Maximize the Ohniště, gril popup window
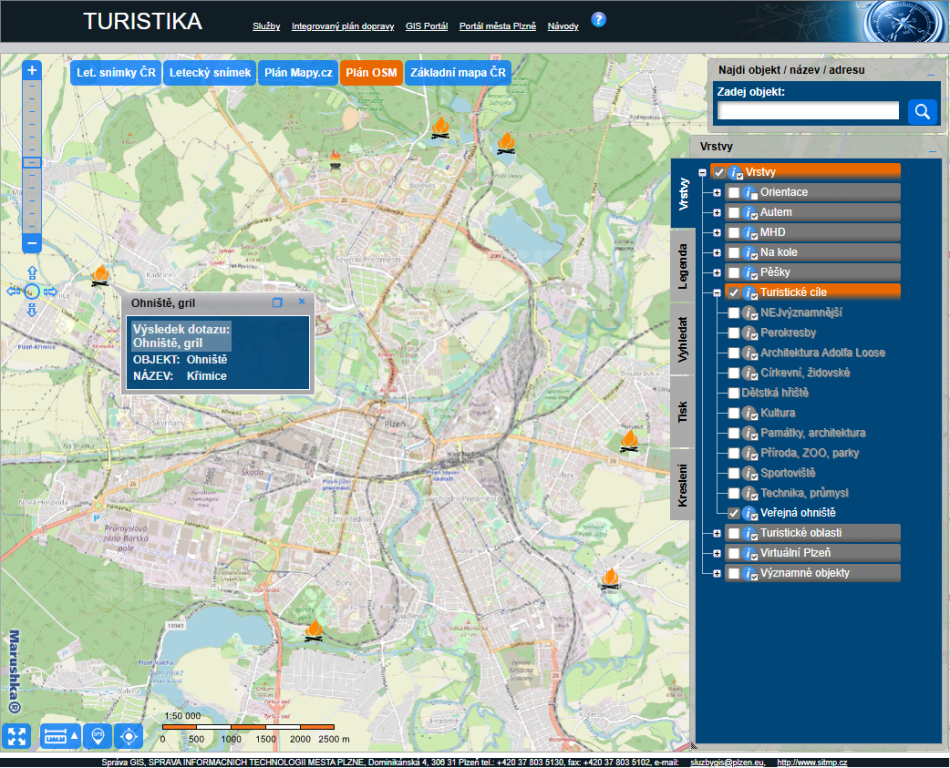Viewport: 950px width, 768px height. click(x=278, y=302)
